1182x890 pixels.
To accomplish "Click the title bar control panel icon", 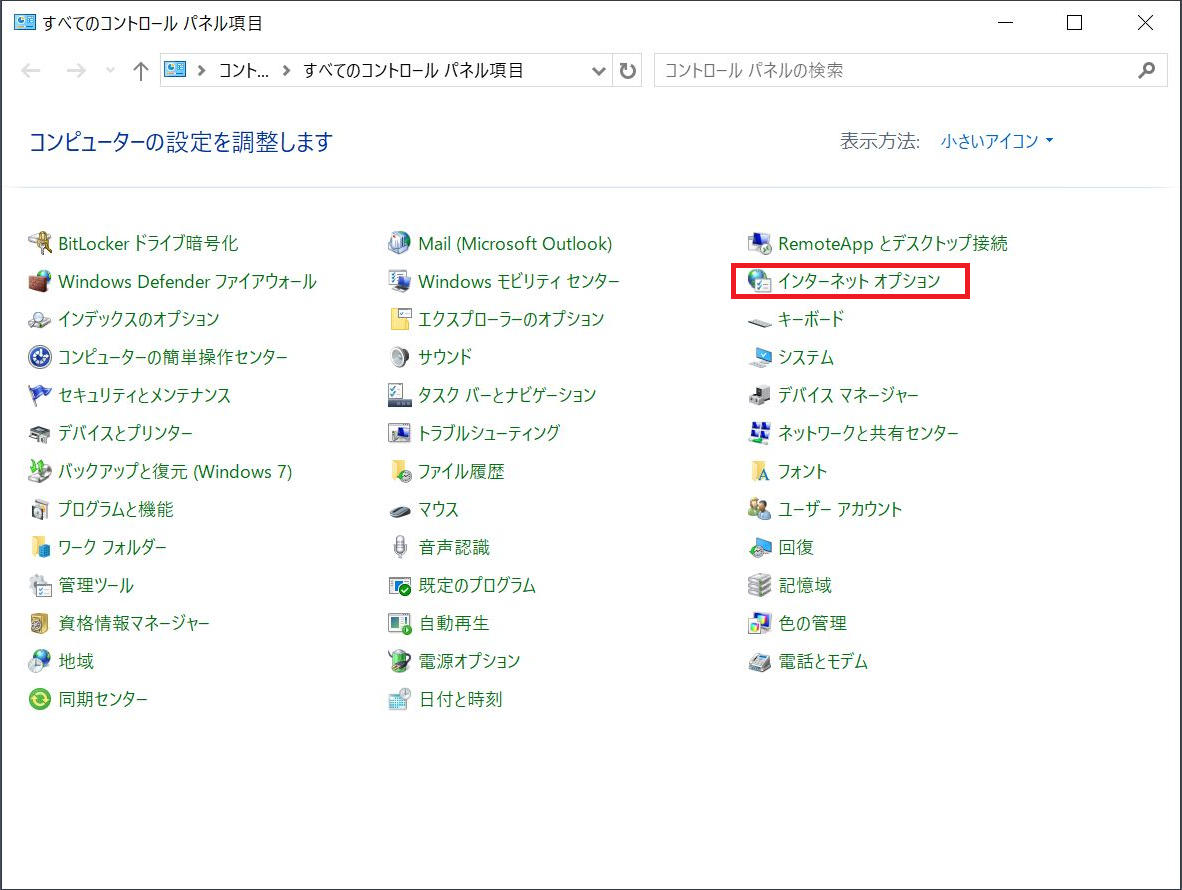I will pos(24,22).
